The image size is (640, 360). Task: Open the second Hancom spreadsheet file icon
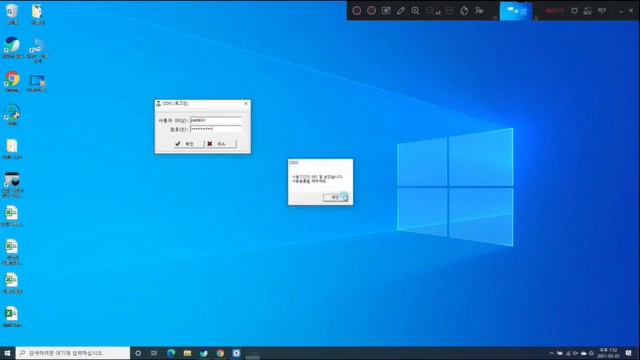11,251
